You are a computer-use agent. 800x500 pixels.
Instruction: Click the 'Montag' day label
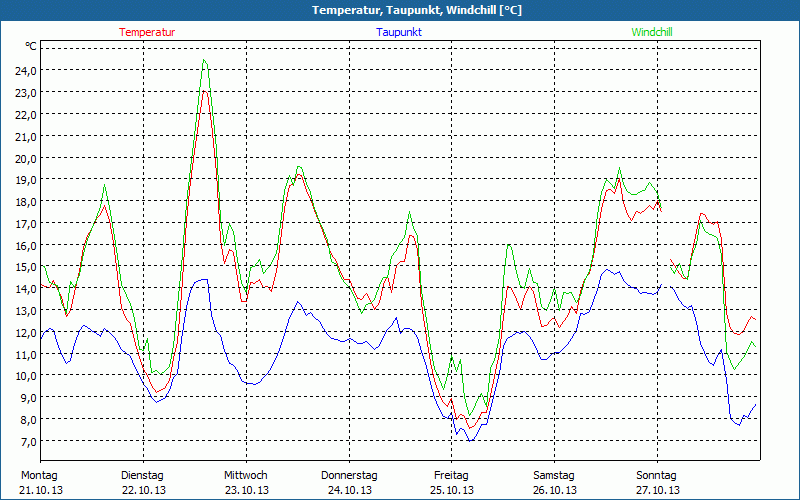[x=39, y=476]
